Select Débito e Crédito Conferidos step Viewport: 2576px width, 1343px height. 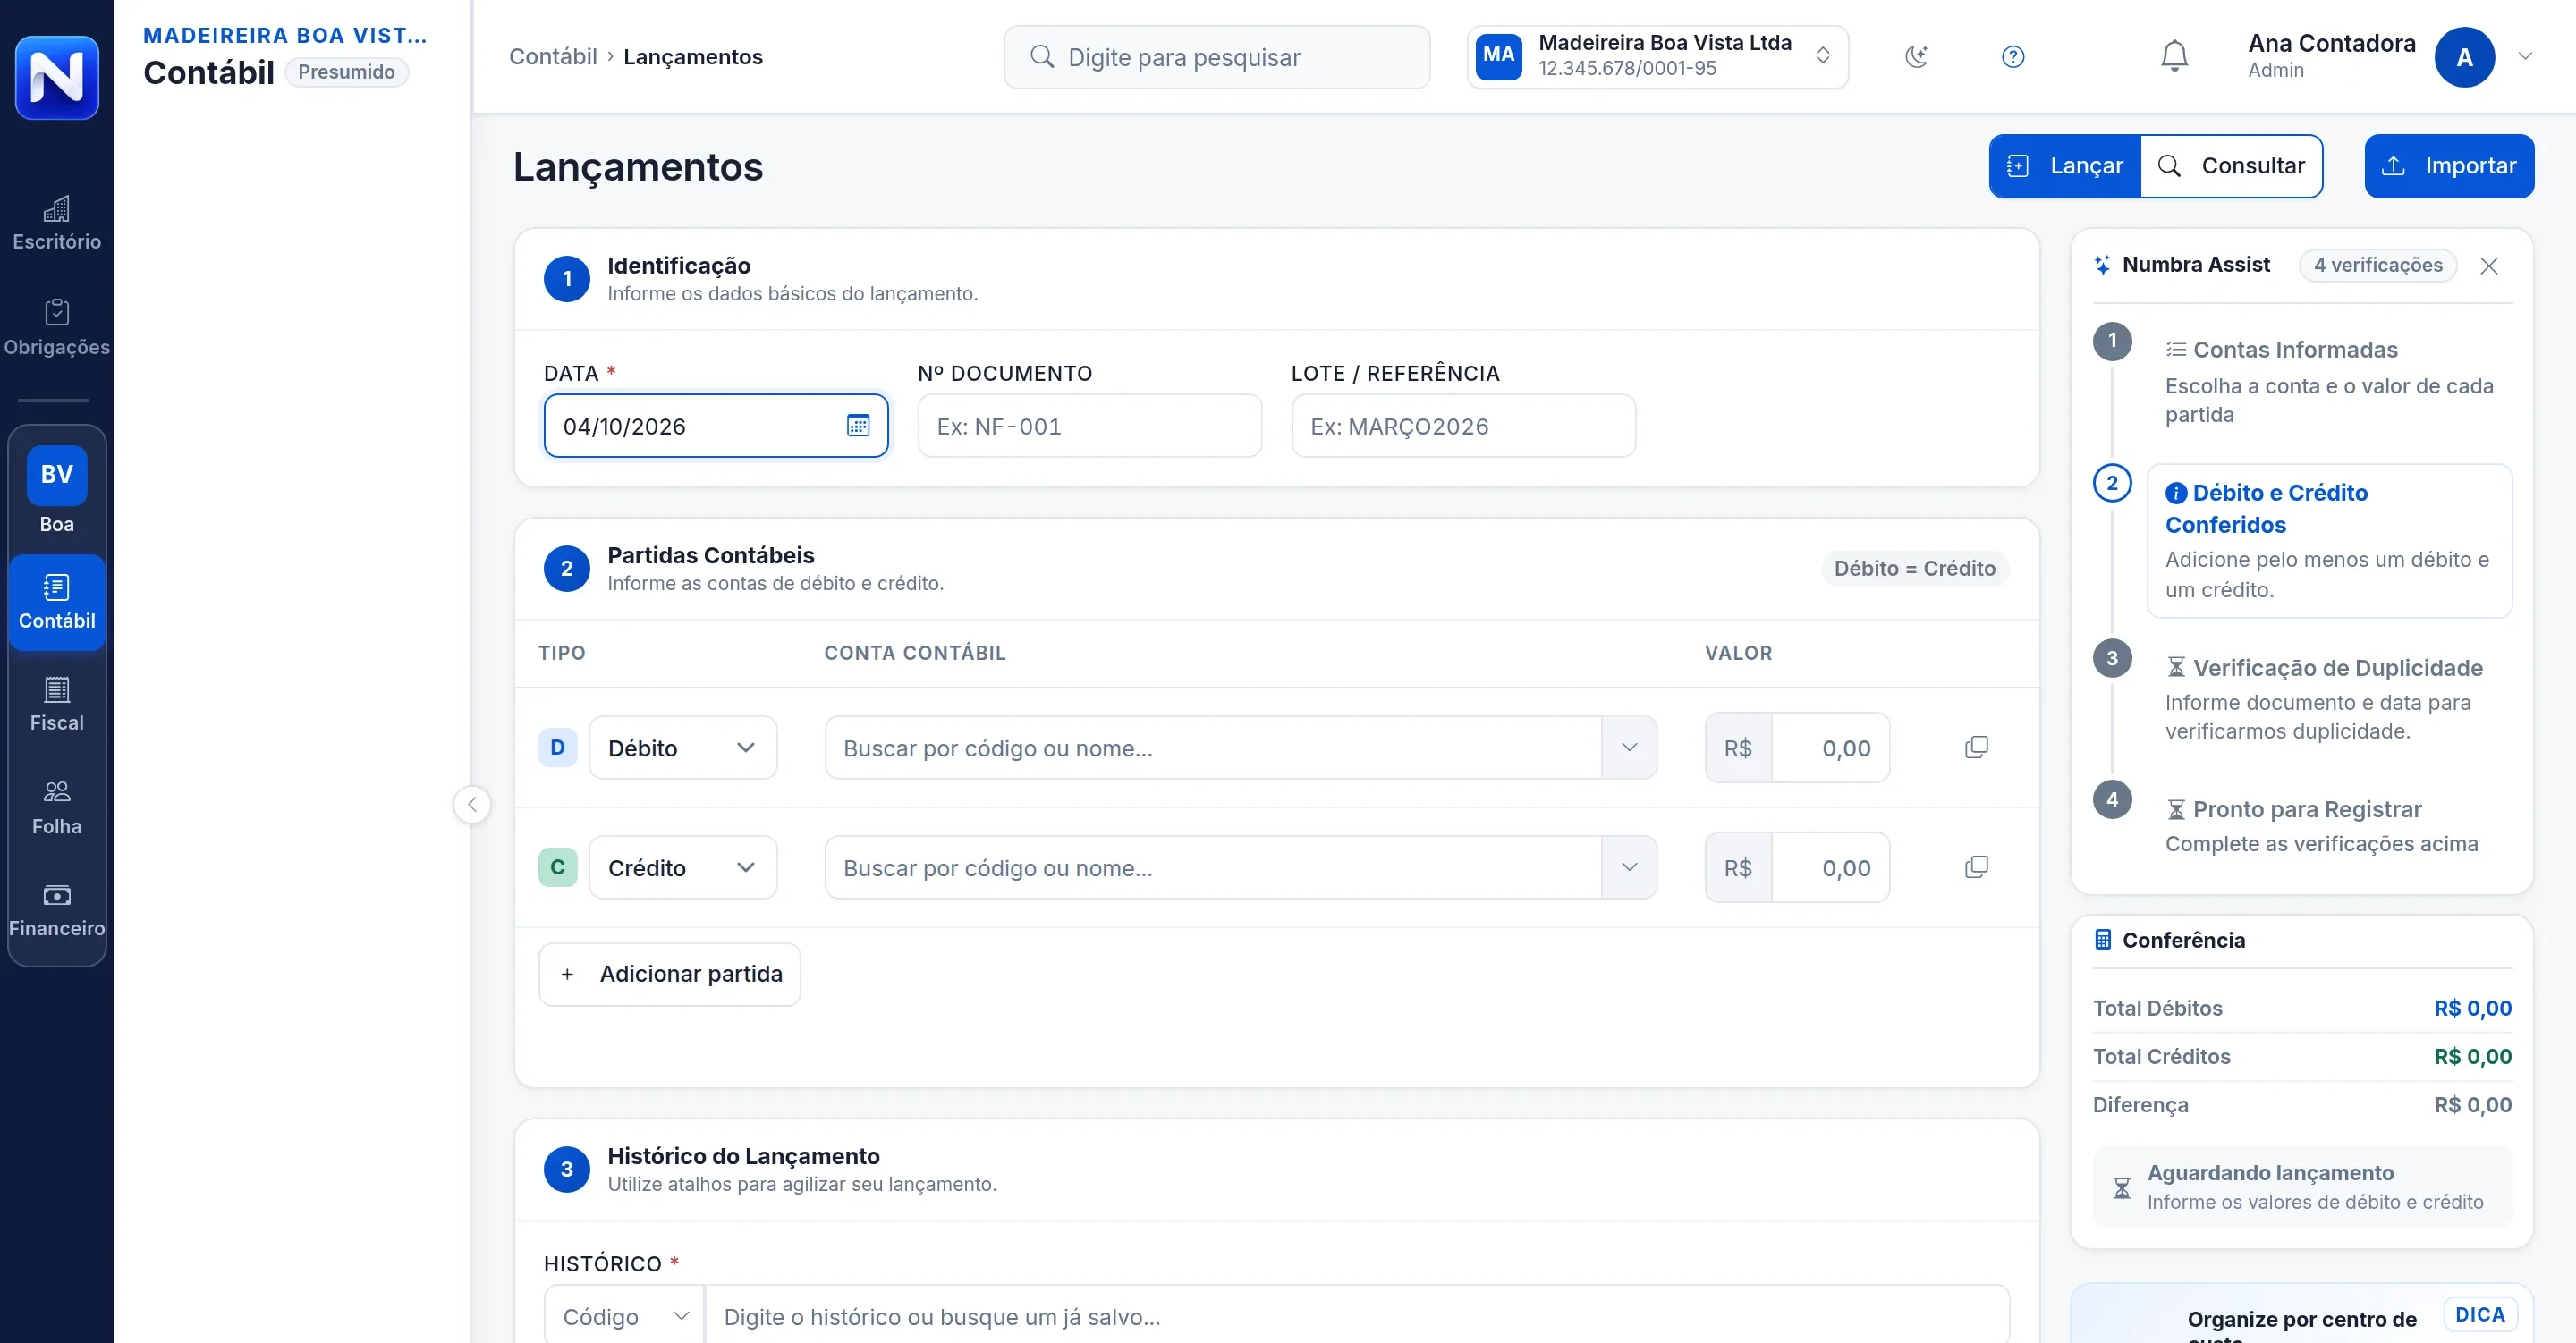click(x=2328, y=541)
